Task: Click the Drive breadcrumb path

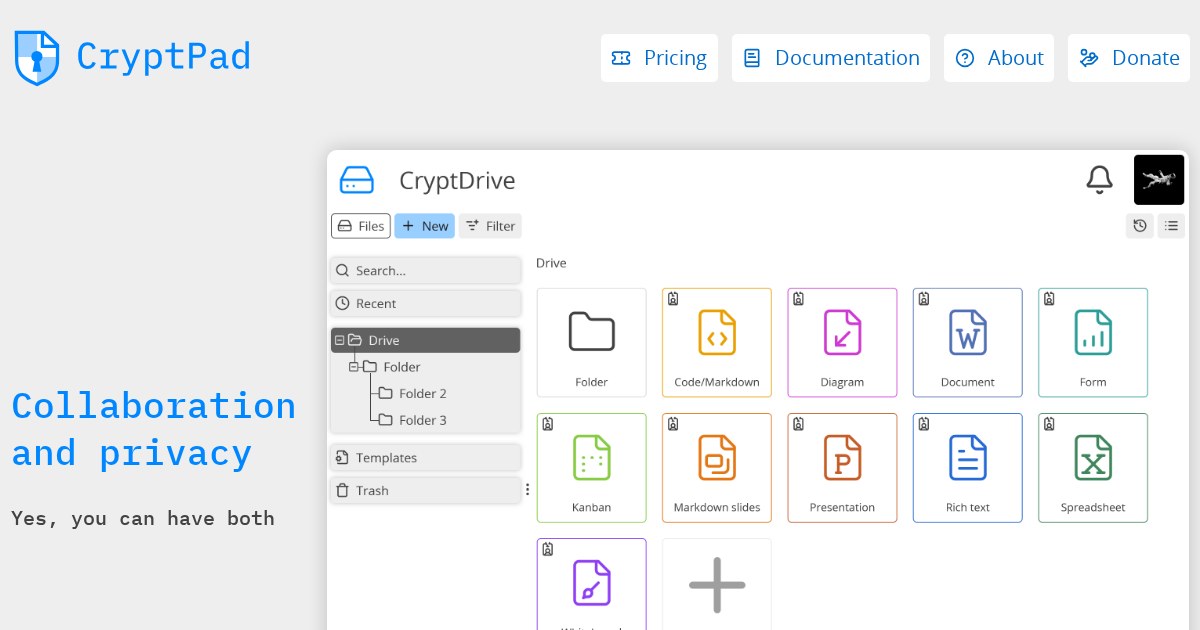Action: click(551, 263)
